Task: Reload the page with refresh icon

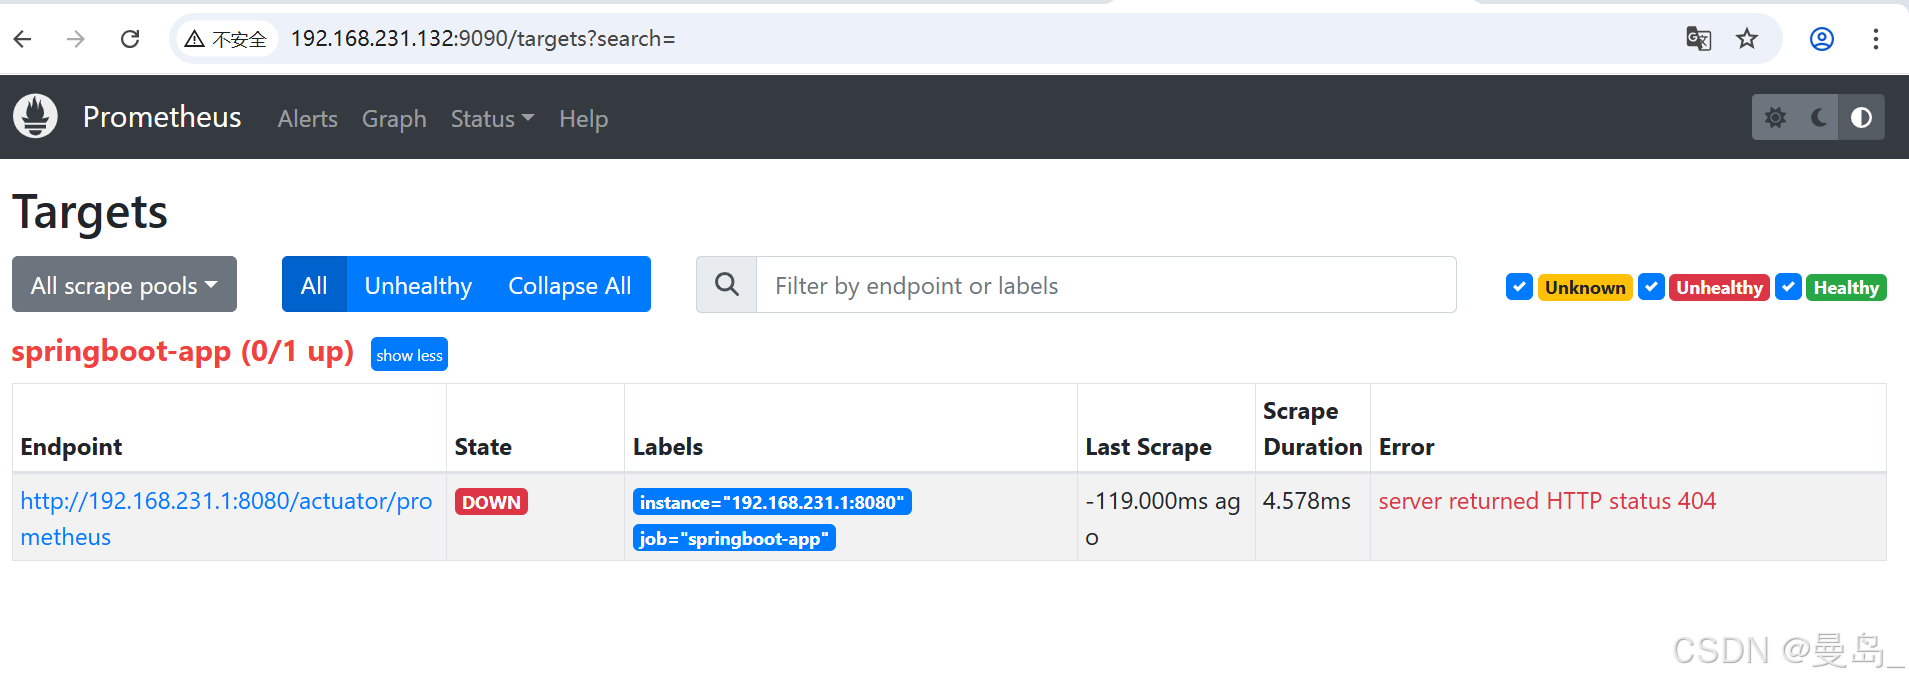Action: (130, 39)
